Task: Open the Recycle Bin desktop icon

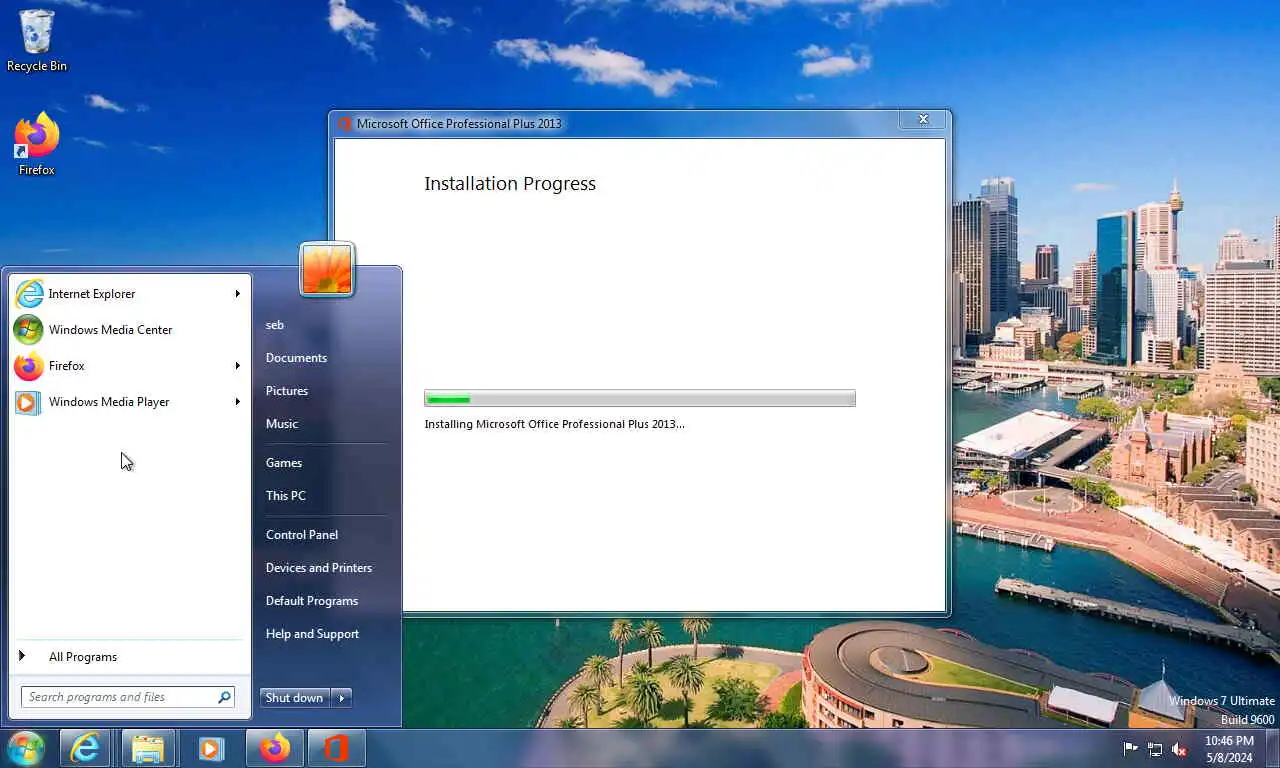Action: point(37,41)
